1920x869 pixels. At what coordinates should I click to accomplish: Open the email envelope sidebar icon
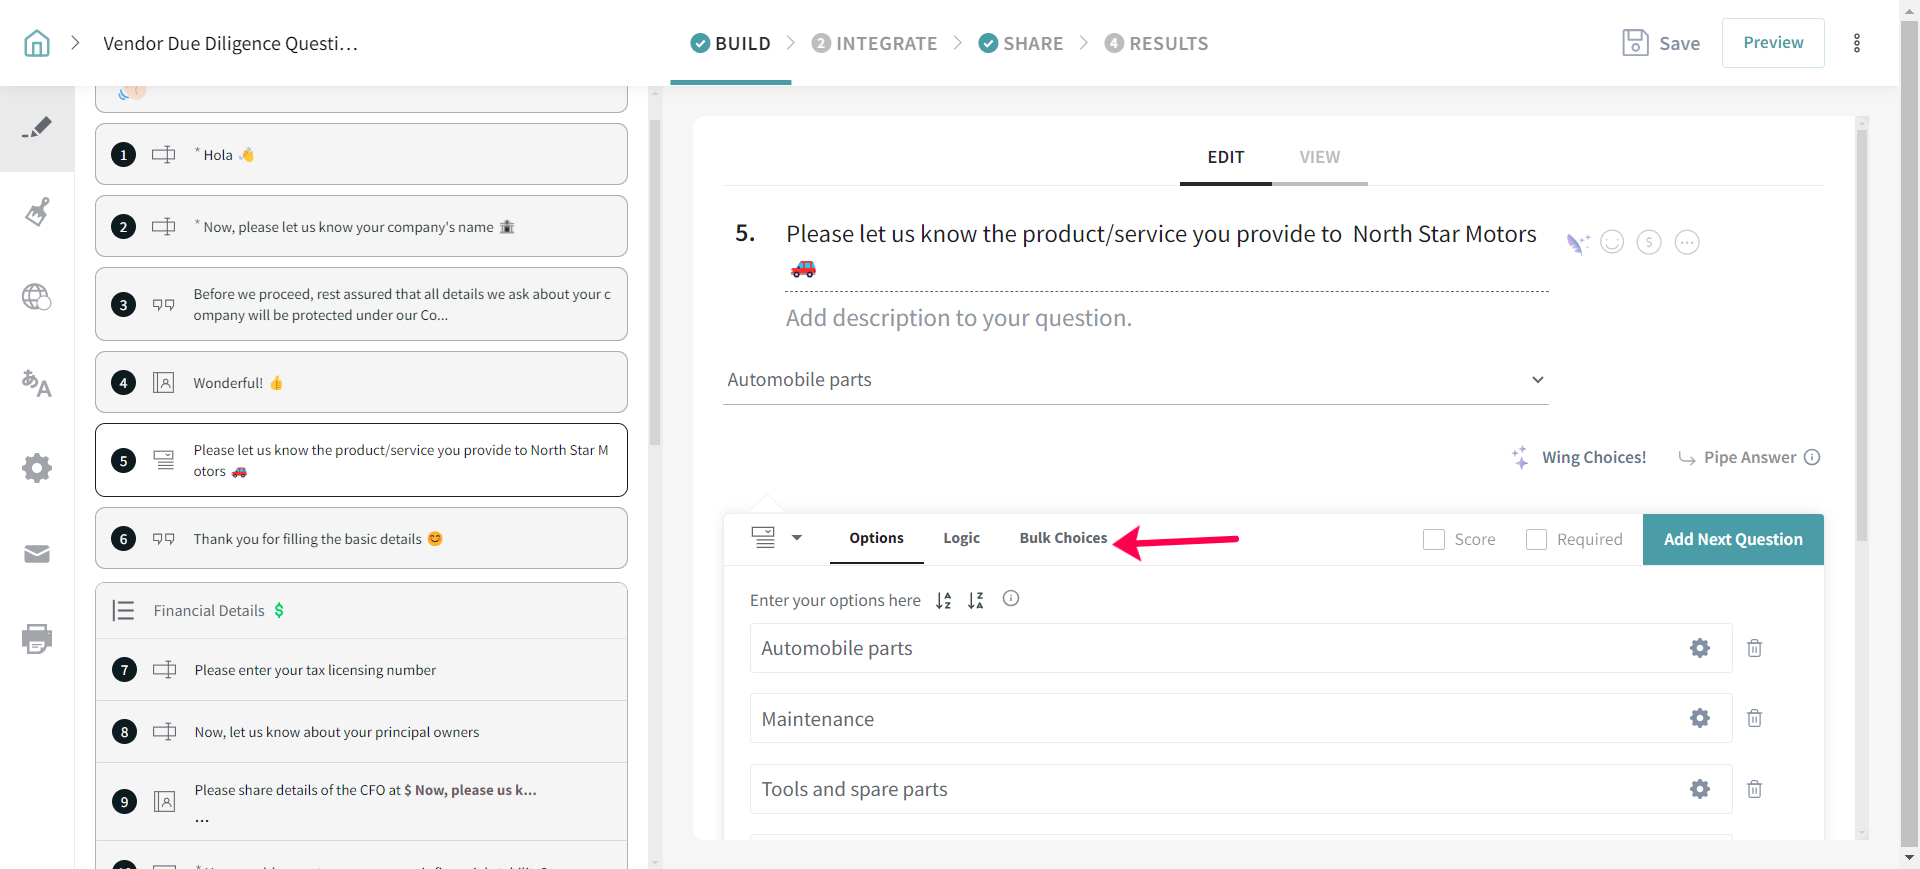pos(37,554)
